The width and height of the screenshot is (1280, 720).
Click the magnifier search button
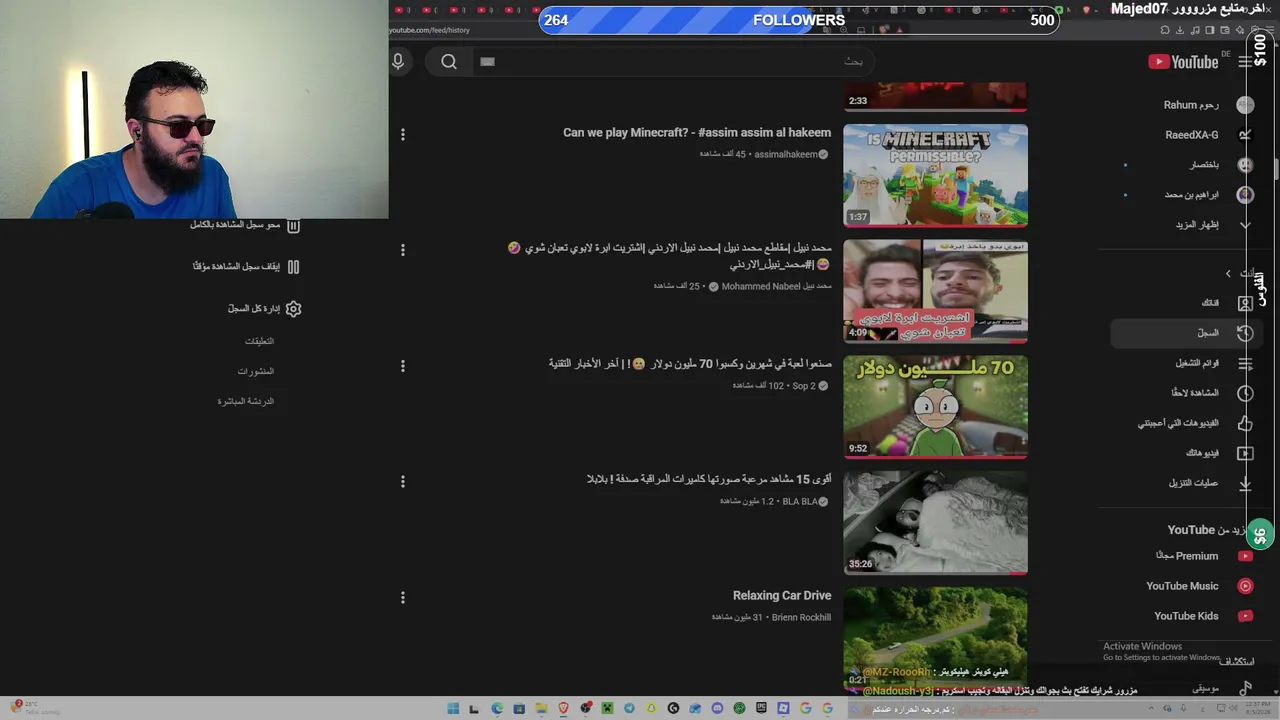449,62
